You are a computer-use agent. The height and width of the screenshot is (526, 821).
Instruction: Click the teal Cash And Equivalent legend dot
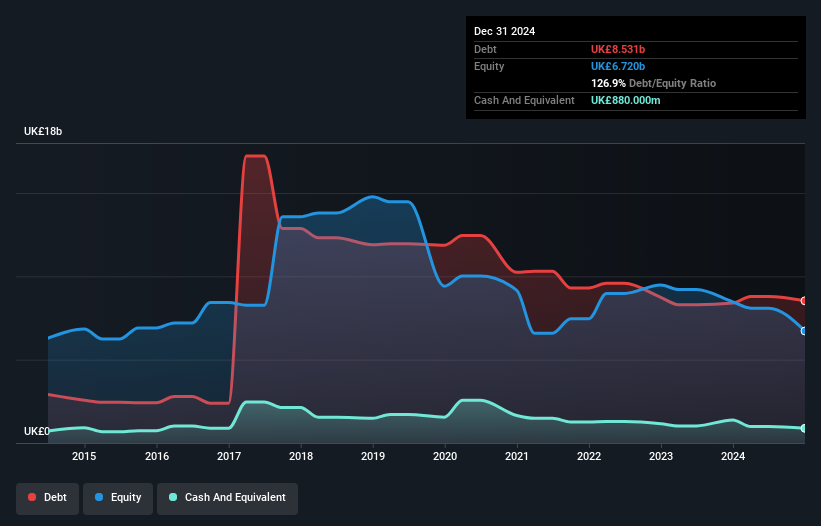(173, 497)
